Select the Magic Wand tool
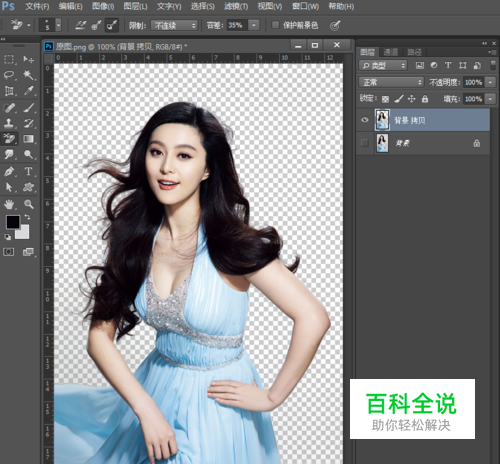The height and width of the screenshot is (464, 500). coord(28,75)
